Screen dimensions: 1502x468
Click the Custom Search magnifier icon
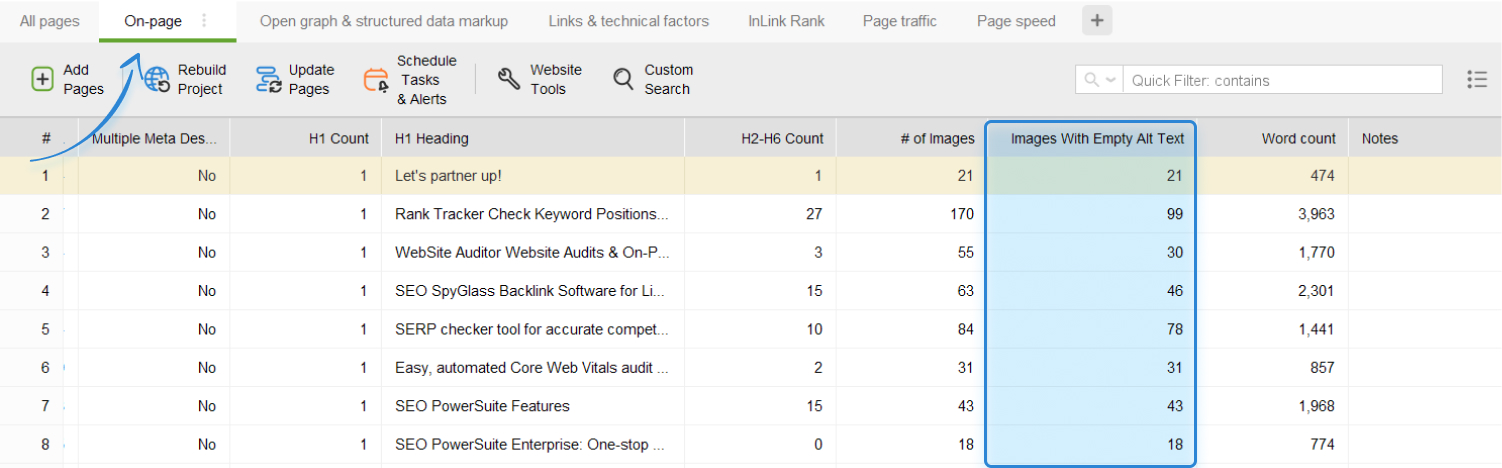coord(623,80)
